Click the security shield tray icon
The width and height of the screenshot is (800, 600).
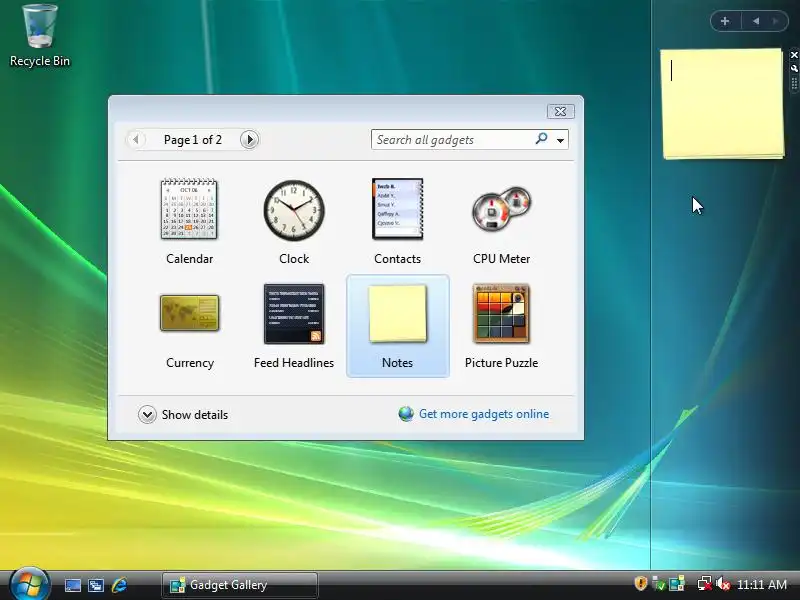[x=640, y=583]
